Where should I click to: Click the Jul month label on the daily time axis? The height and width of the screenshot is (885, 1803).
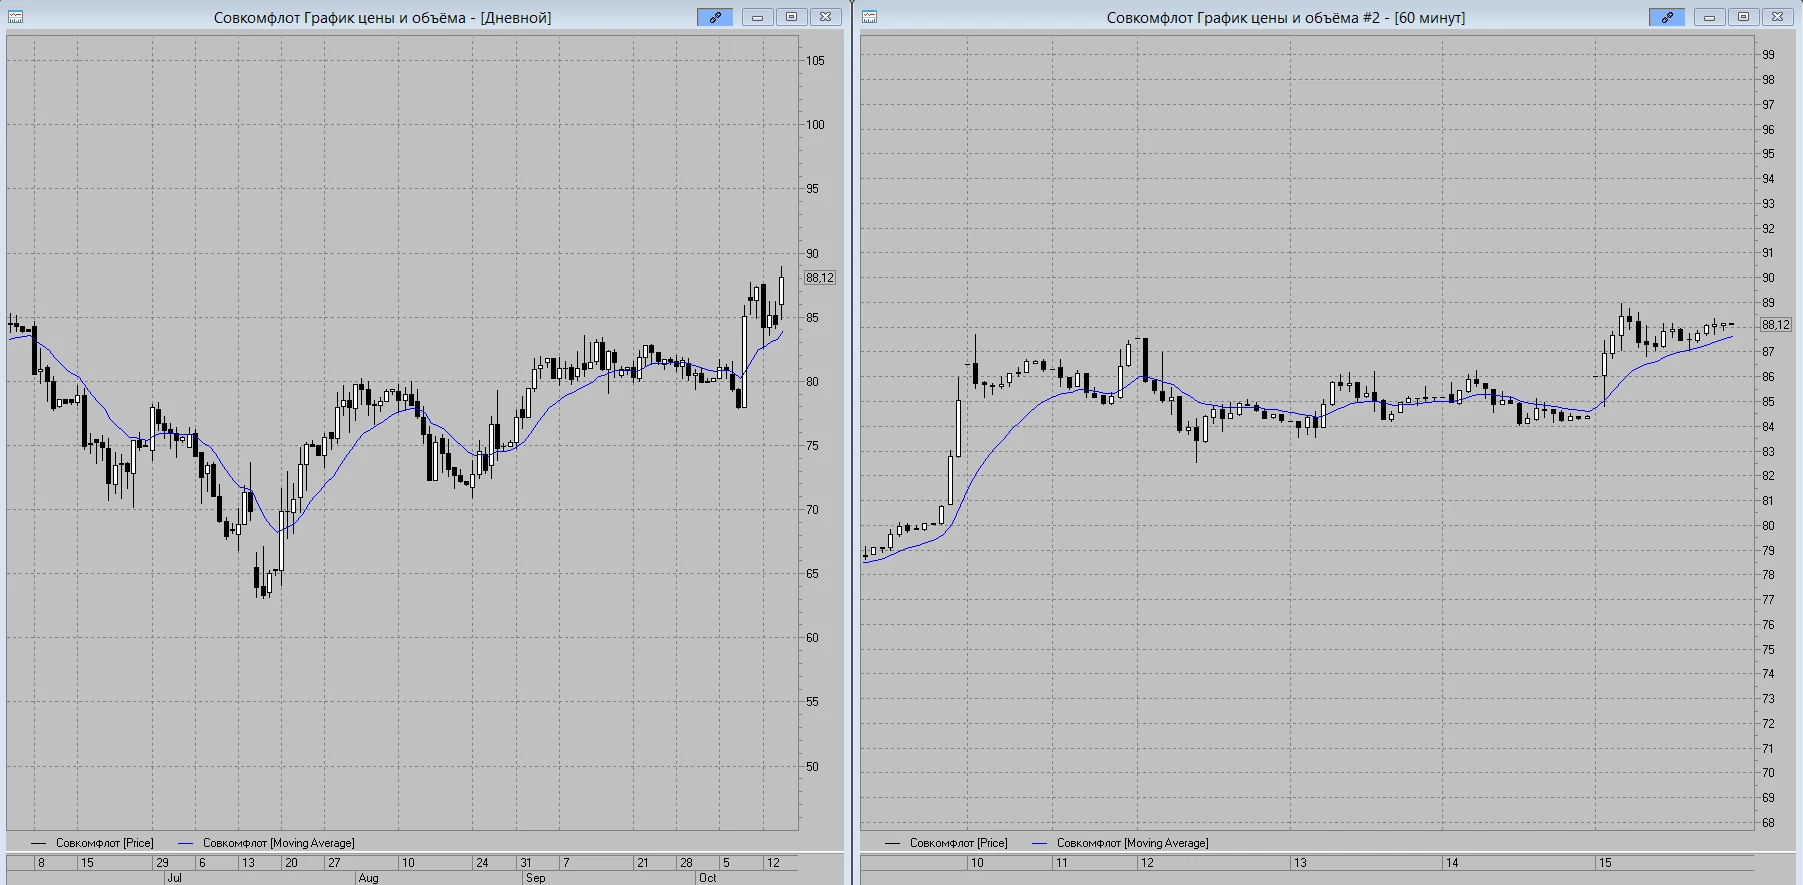(174, 878)
